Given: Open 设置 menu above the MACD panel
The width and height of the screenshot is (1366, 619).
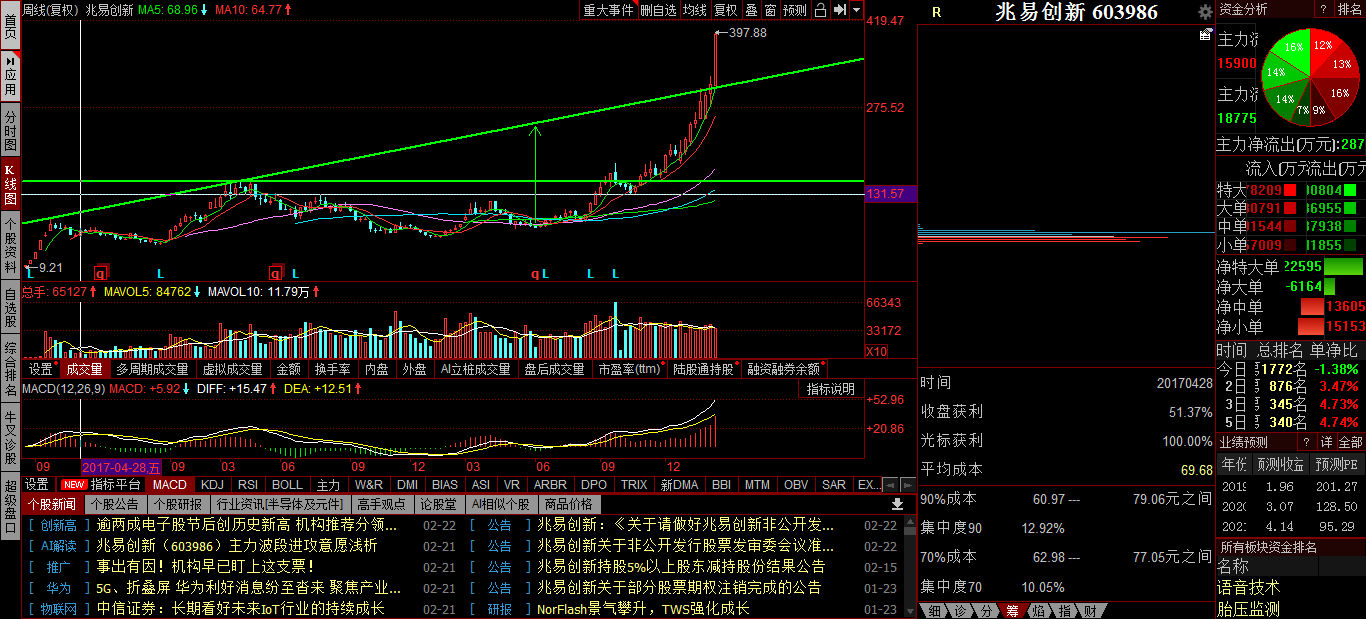Looking at the screenshot, I should pyautogui.click(x=40, y=369).
